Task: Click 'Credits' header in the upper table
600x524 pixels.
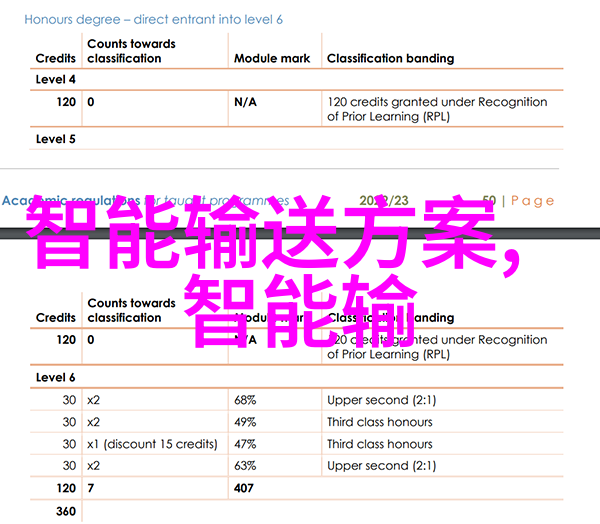Action: point(56,58)
